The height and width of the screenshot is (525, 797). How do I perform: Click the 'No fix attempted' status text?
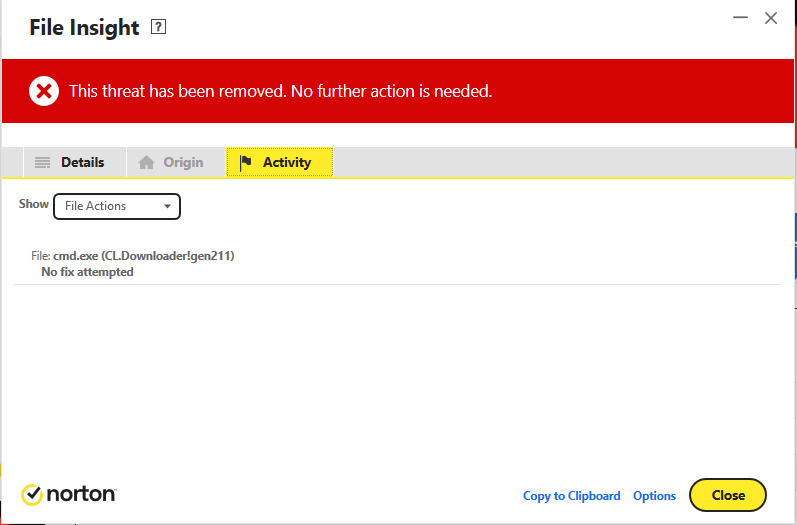coord(87,272)
